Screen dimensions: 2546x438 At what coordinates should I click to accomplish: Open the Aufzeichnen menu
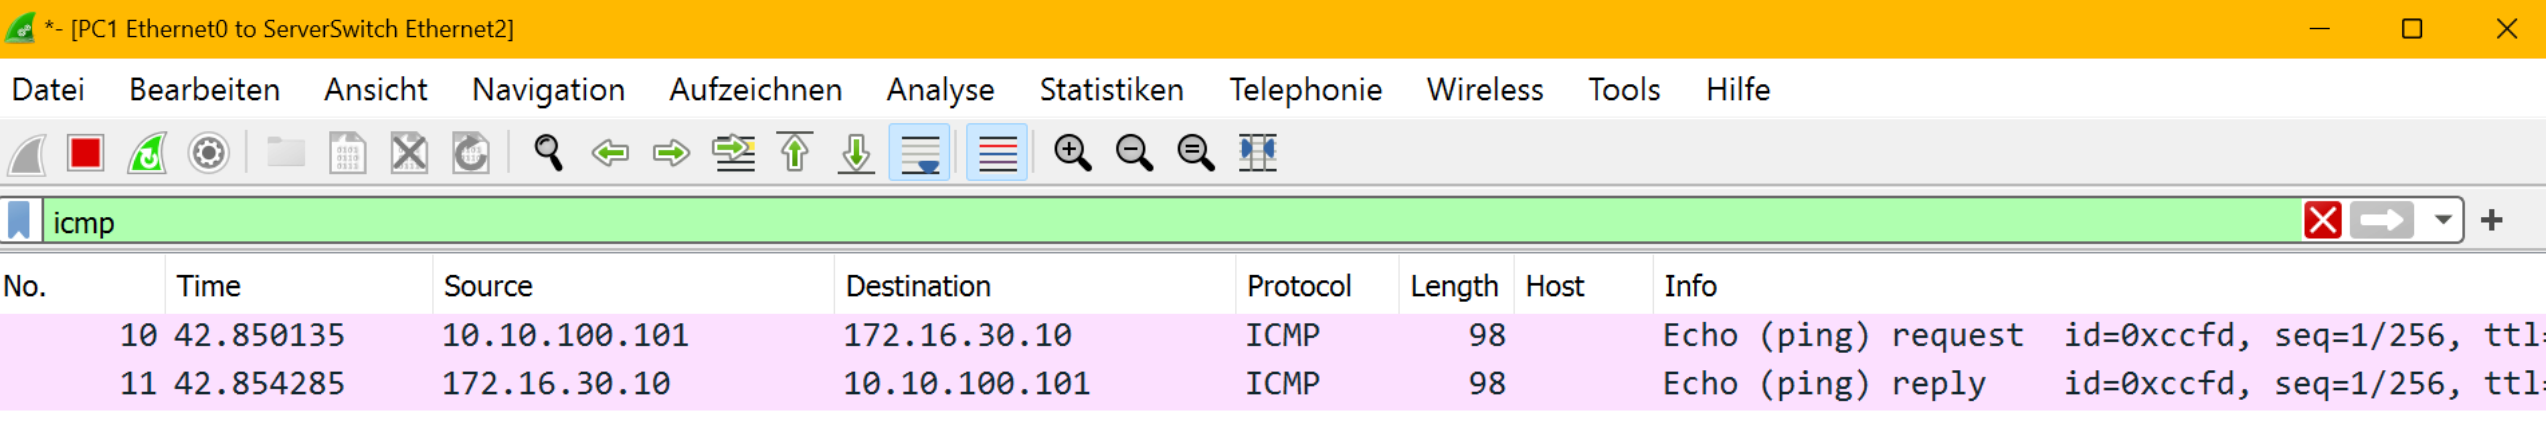pos(755,90)
